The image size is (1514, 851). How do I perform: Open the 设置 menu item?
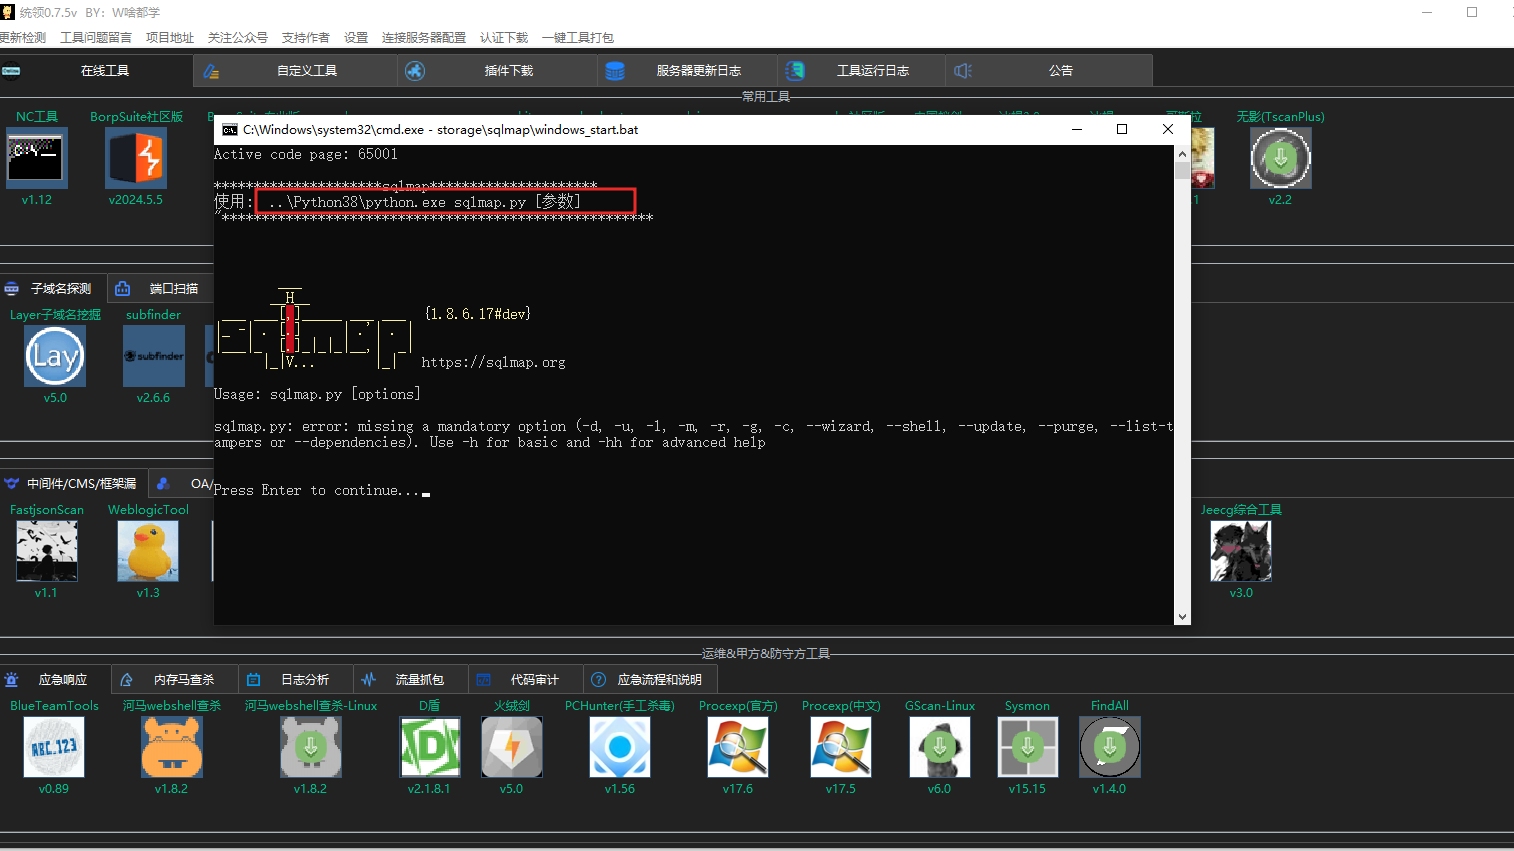355,37
